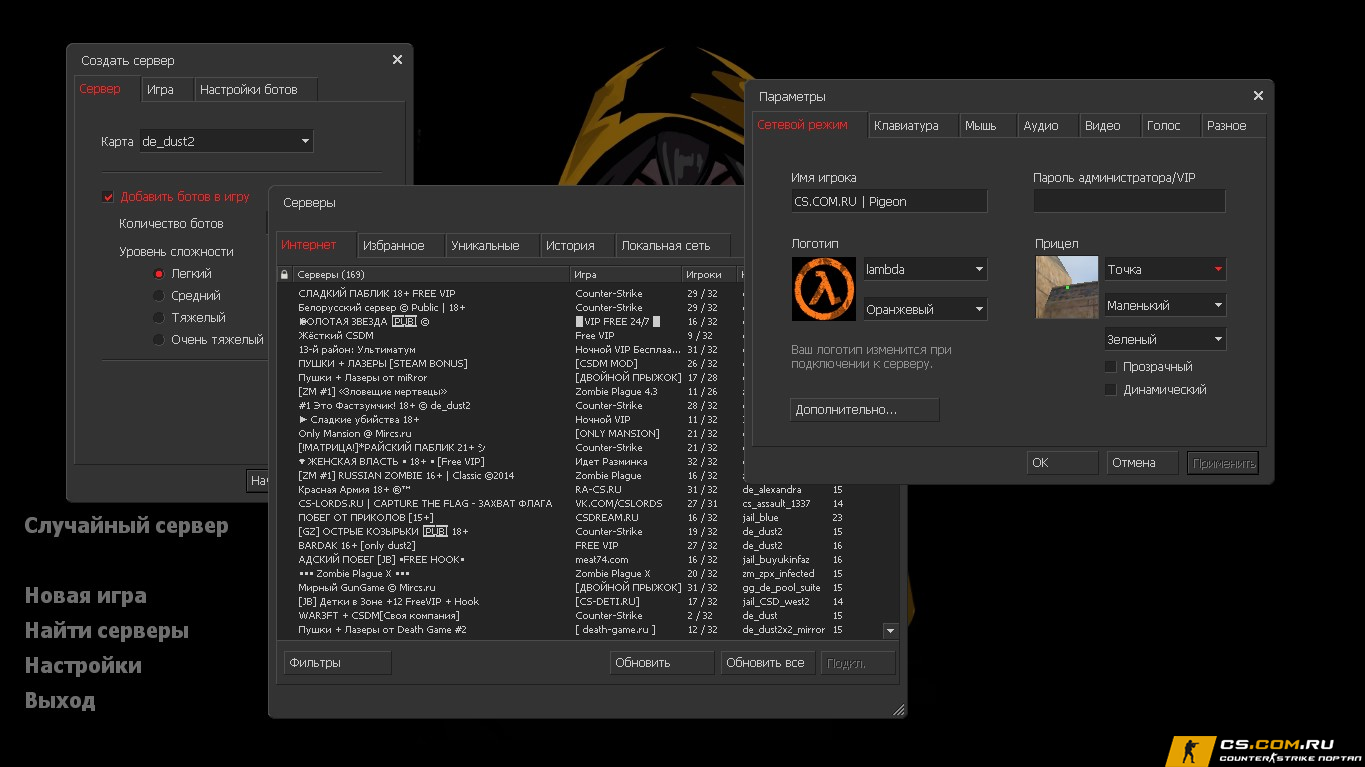
Task: Click the lock icon column header in server list
Action: [285, 274]
